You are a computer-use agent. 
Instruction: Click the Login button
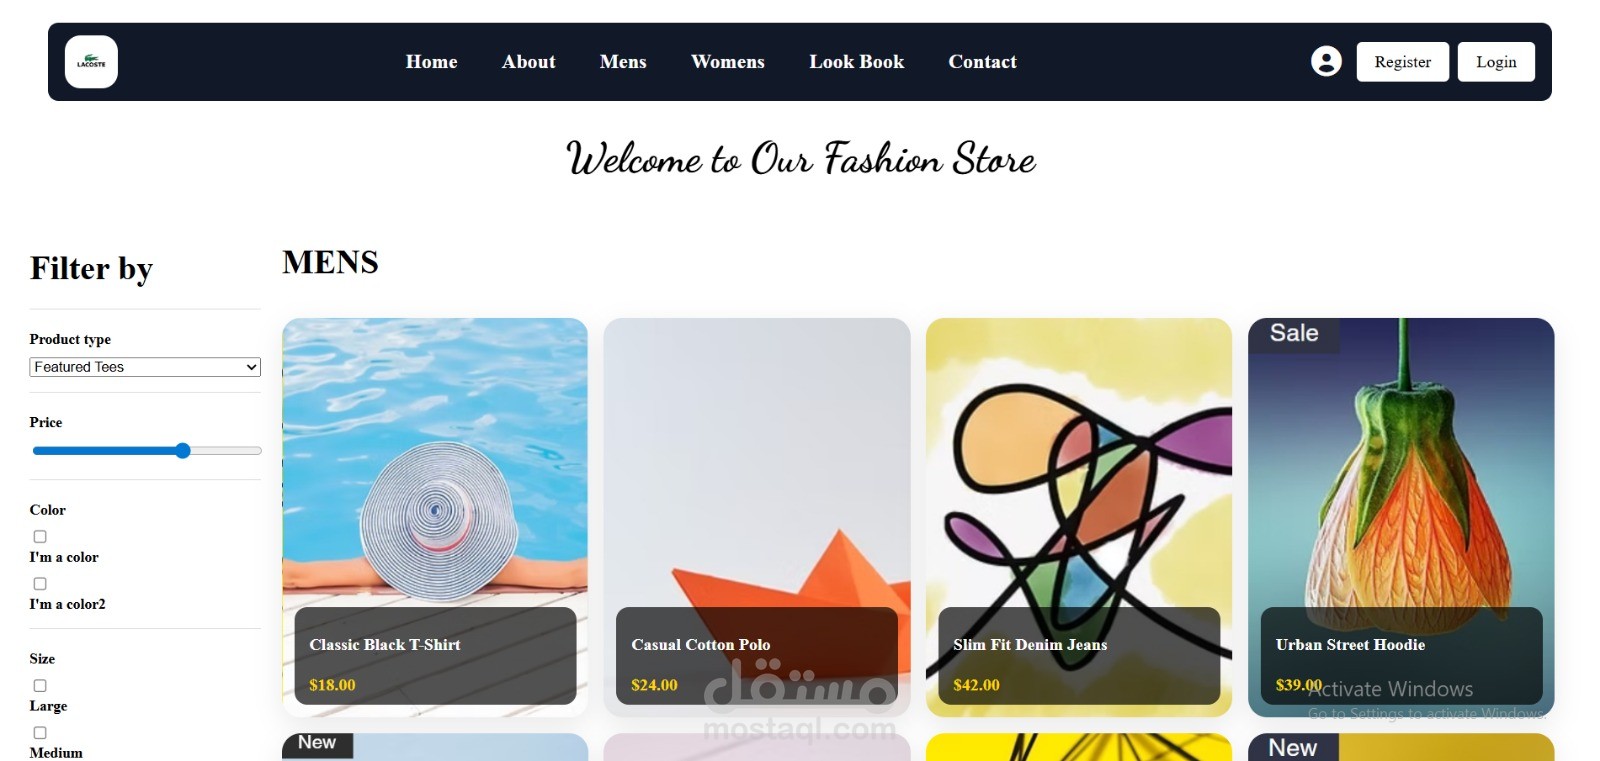pyautogui.click(x=1496, y=62)
